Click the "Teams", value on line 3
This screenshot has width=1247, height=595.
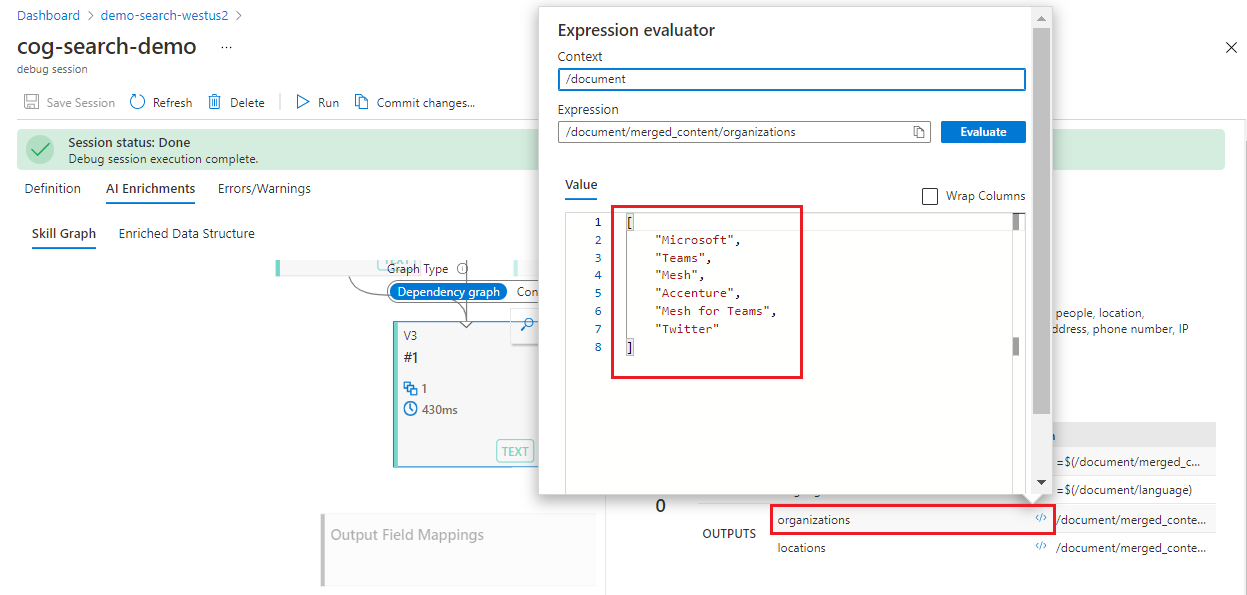[683, 258]
